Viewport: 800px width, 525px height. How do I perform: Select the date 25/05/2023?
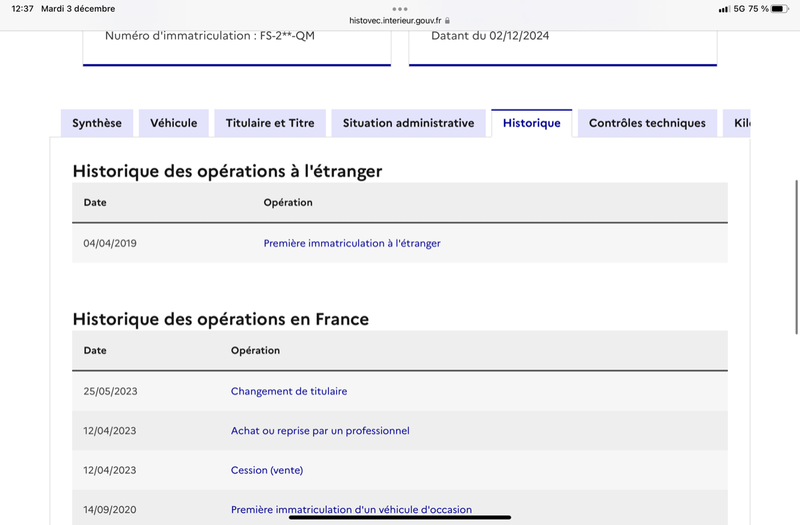[110, 391]
